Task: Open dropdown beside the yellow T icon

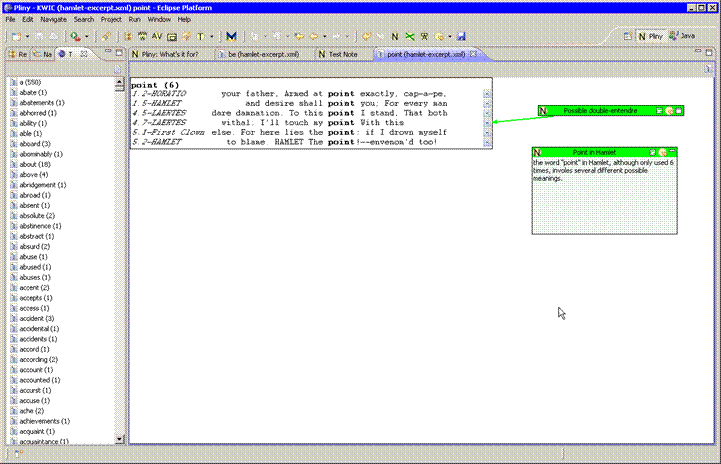Action: pyautogui.click(x=212, y=36)
